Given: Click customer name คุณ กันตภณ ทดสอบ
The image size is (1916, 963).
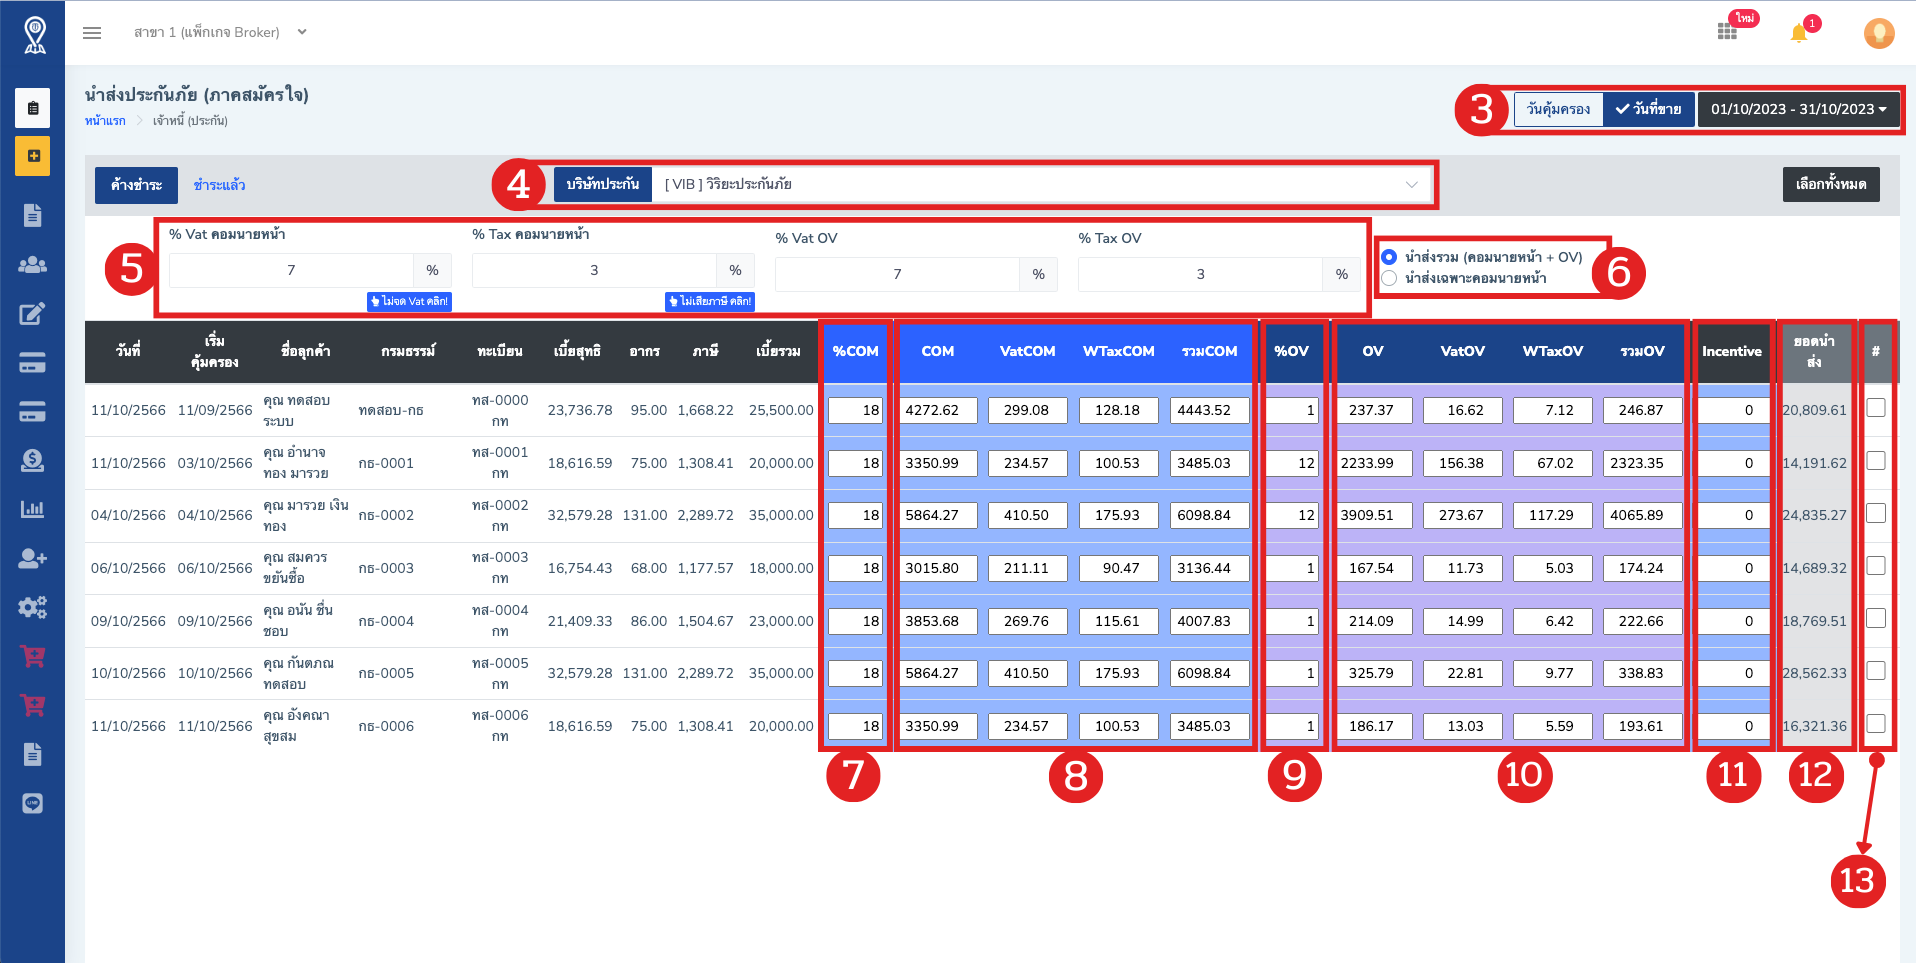Looking at the screenshot, I should point(298,674).
